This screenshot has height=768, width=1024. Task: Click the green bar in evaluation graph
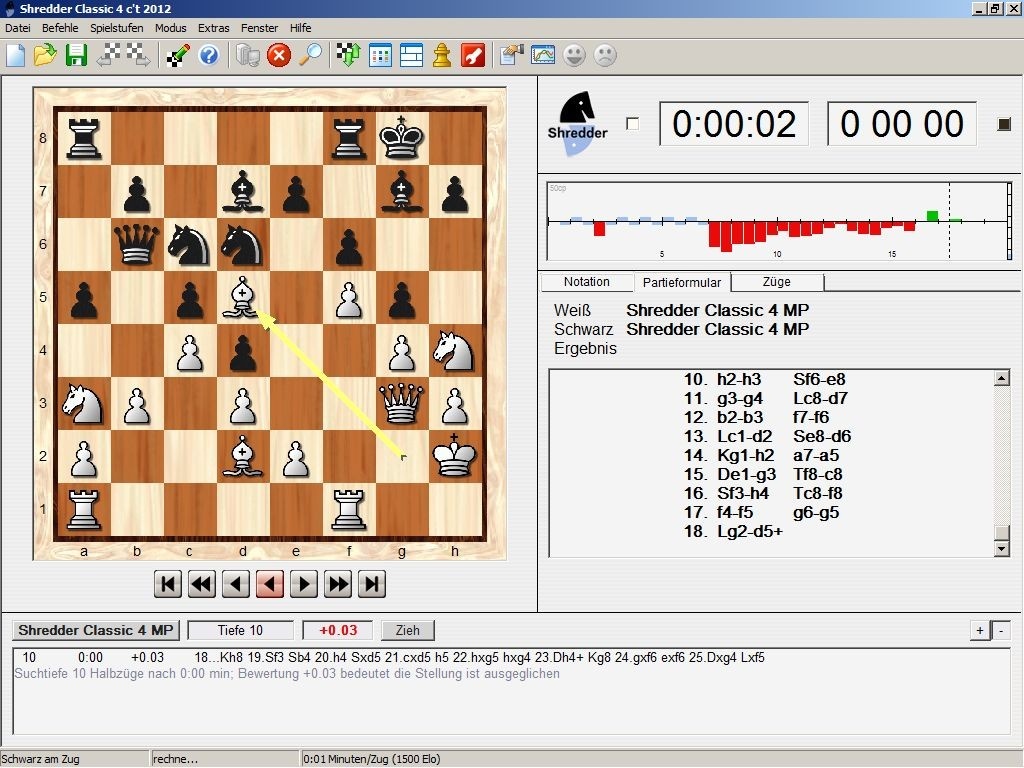[x=933, y=216]
